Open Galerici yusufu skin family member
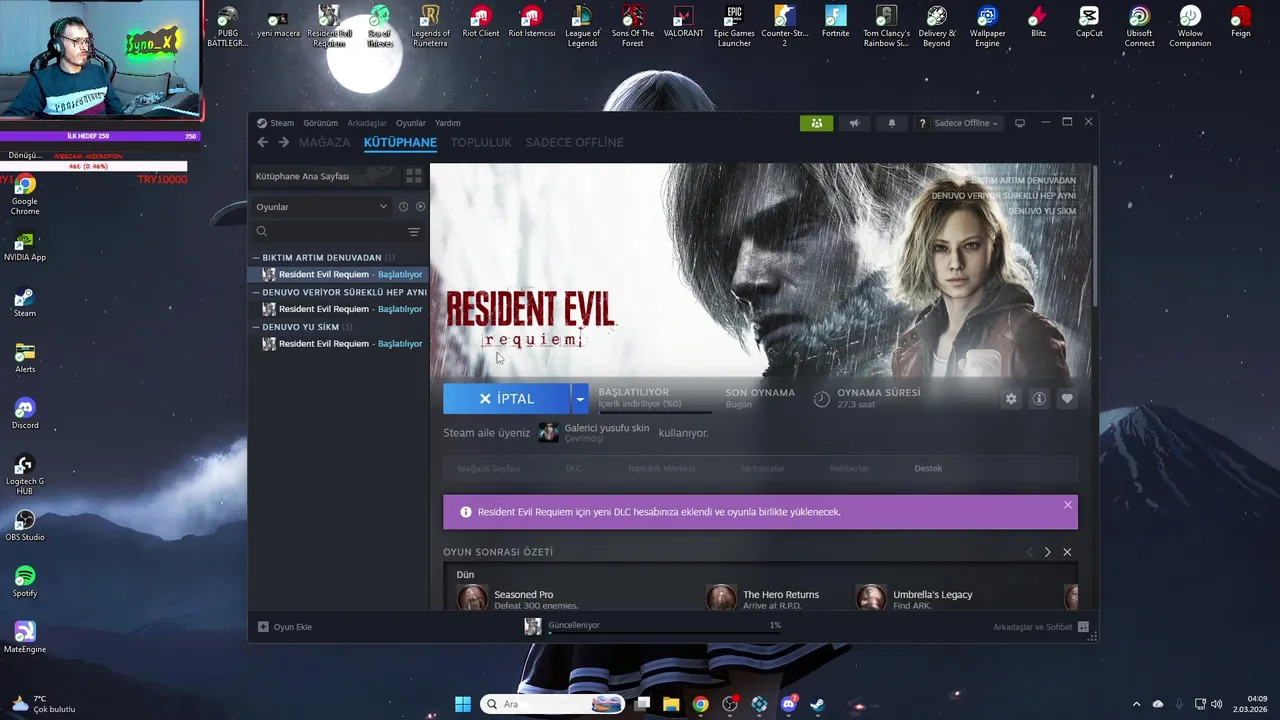1280x720 pixels. tap(595, 432)
